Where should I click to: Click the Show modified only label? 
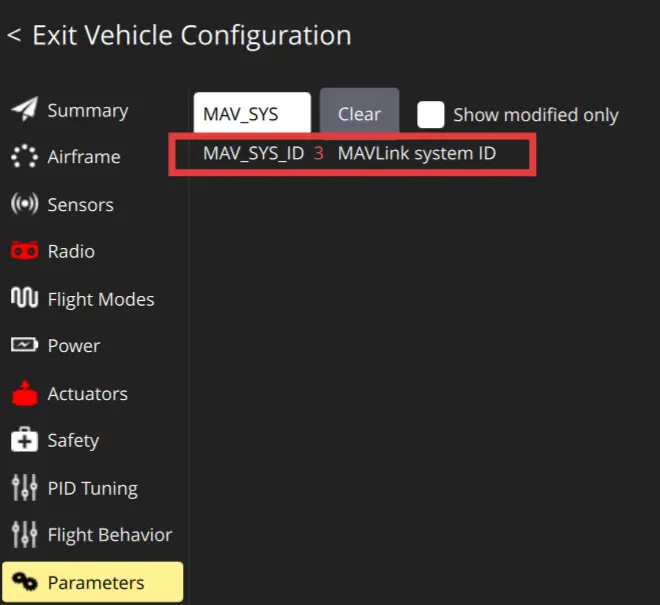[536, 115]
